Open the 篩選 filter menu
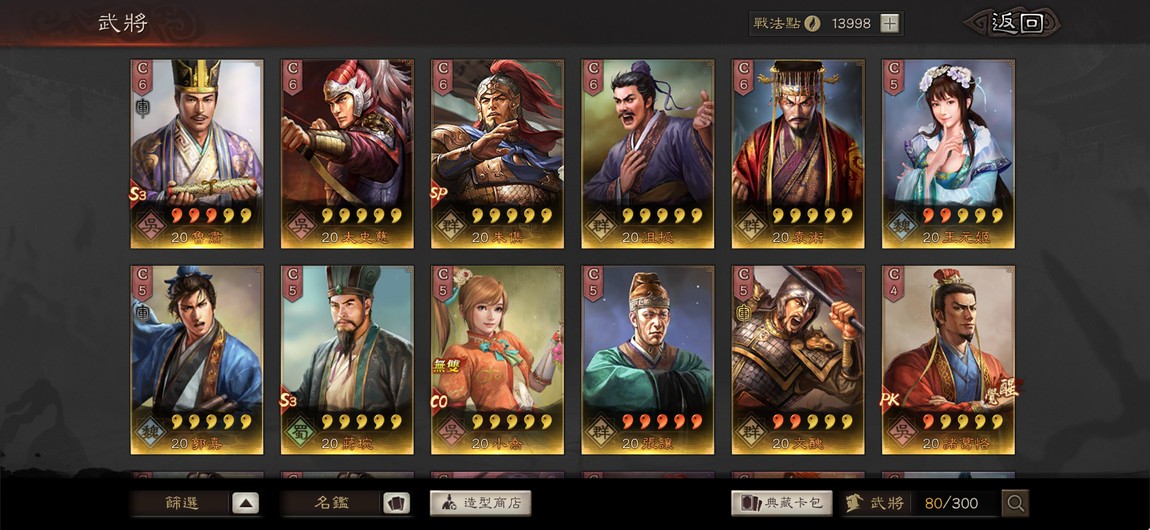This screenshot has height=530, width=1150. coord(181,503)
